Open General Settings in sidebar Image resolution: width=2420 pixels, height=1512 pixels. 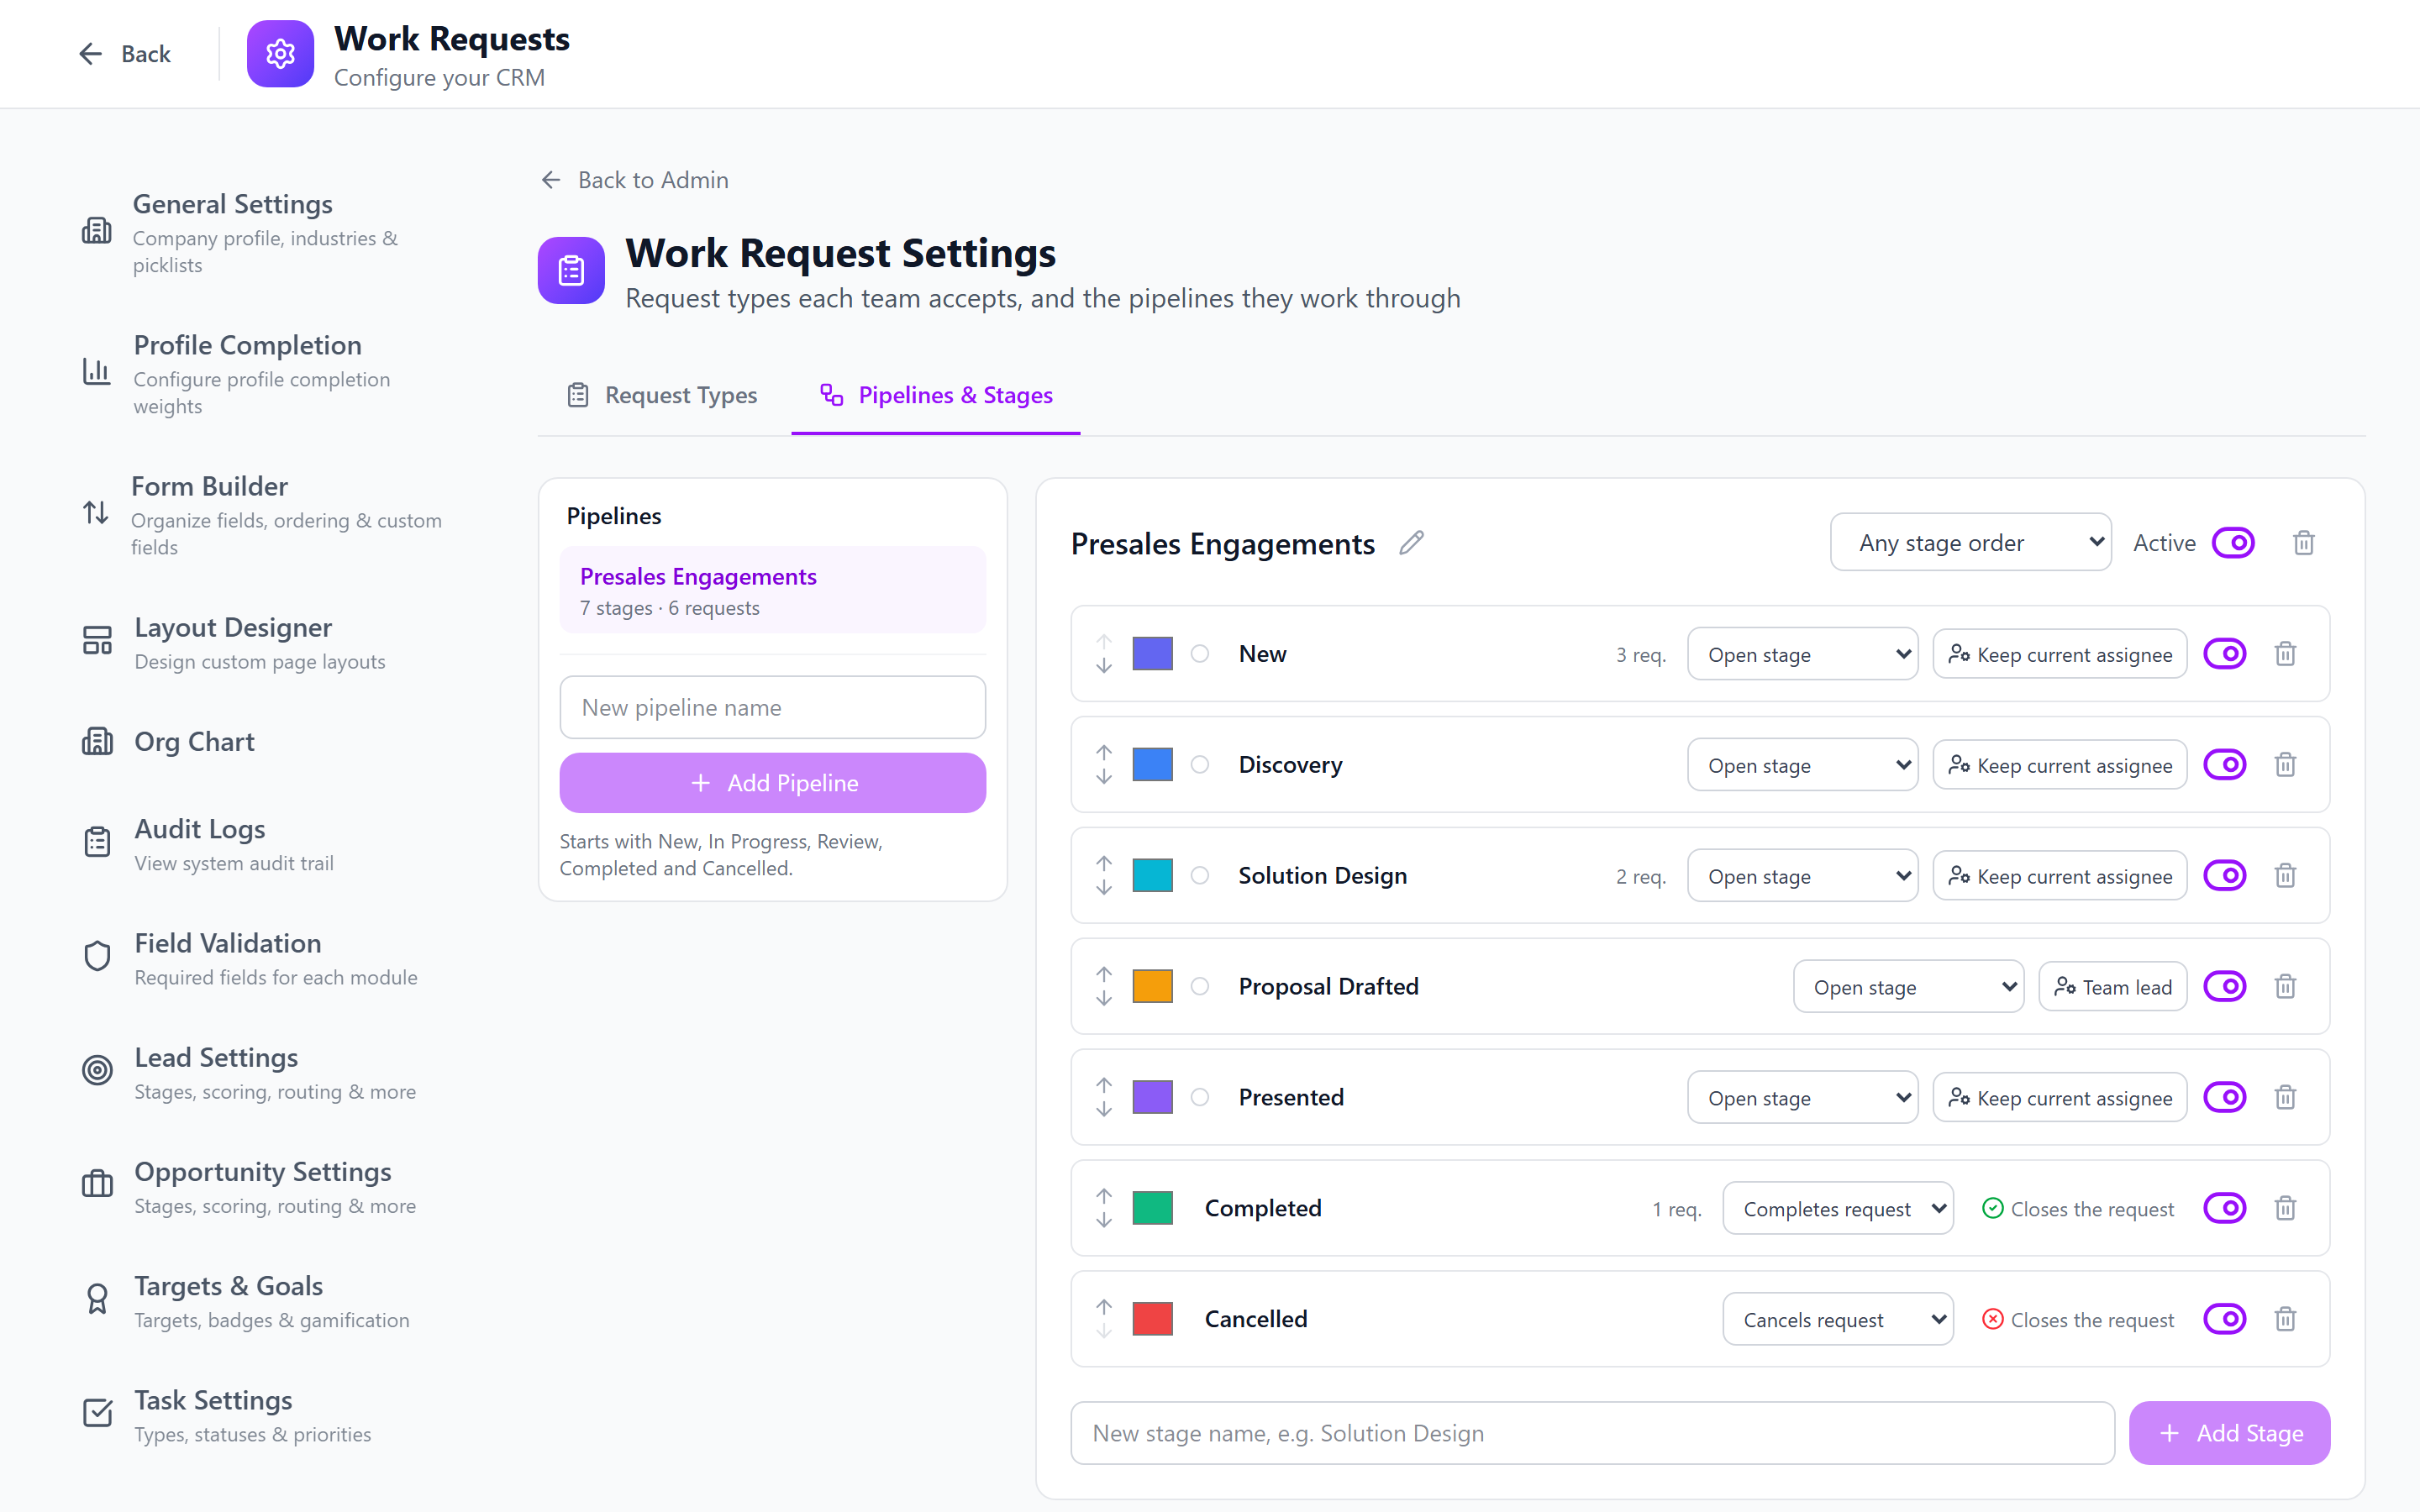click(265, 233)
